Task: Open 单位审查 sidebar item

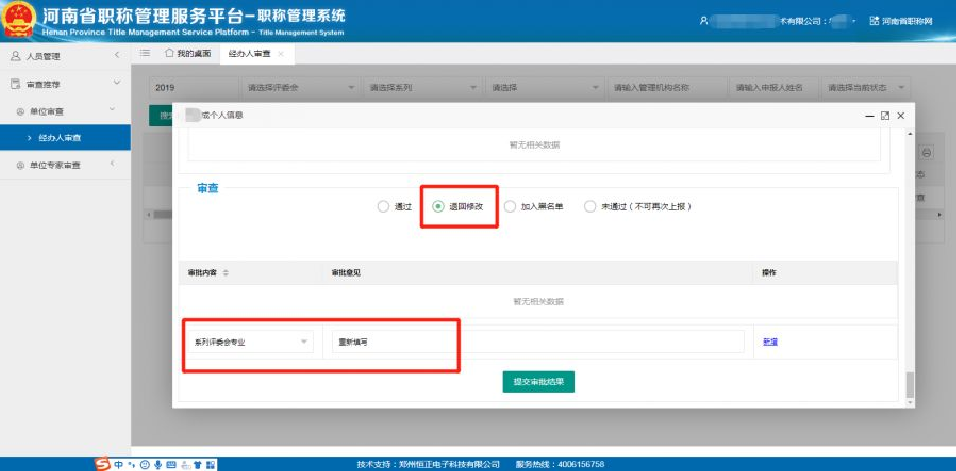Action: tap(65, 112)
